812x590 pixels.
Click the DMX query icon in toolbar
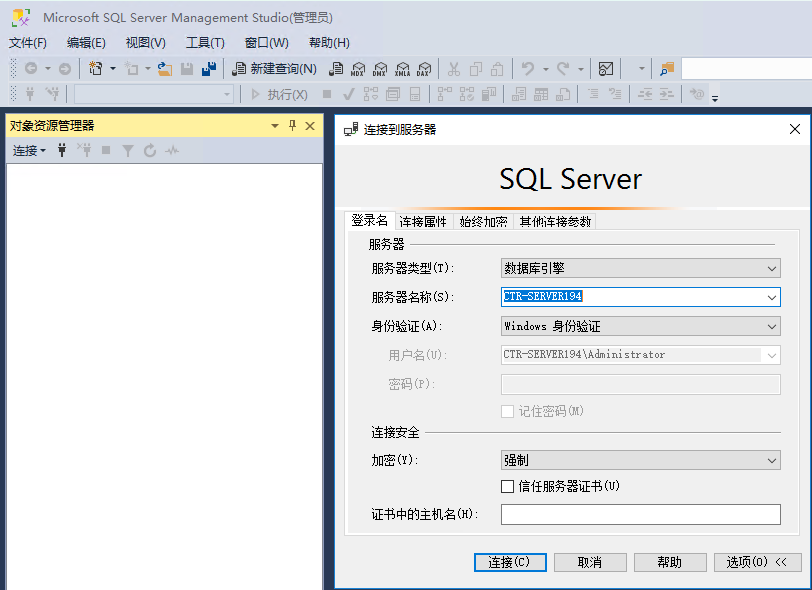click(x=380, y=69)
